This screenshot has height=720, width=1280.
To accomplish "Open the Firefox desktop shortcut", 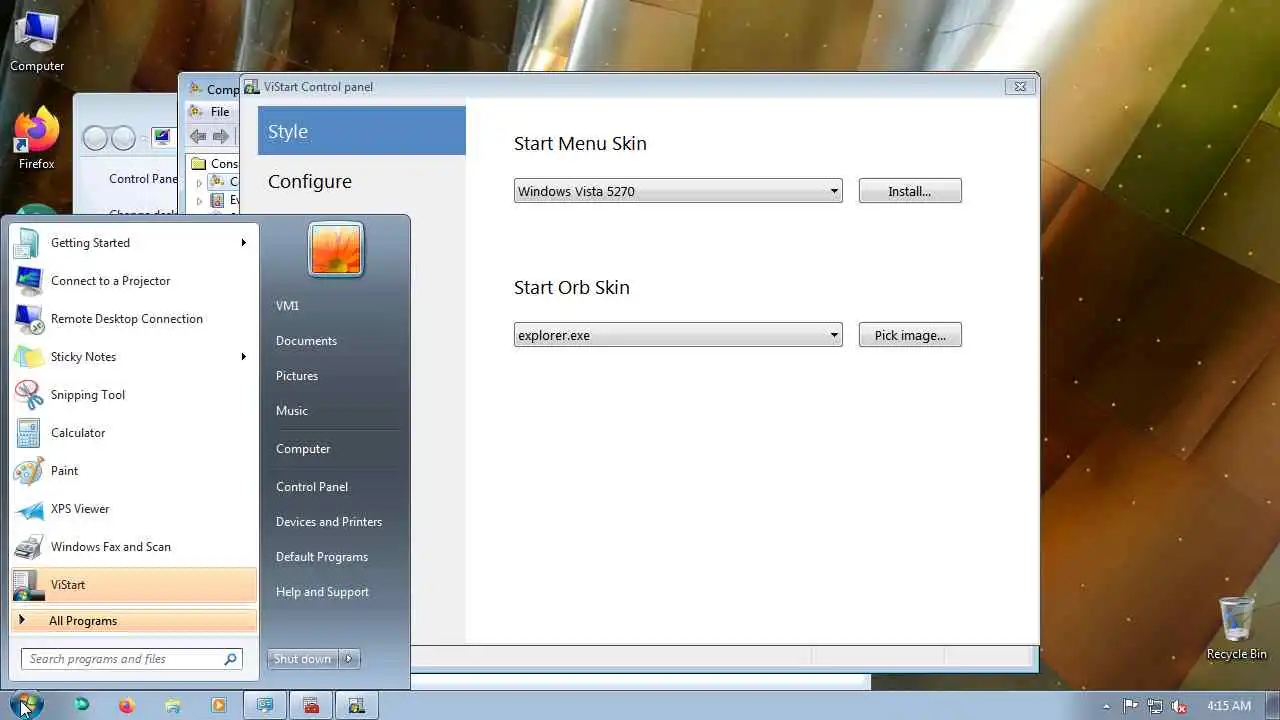I will [x=37, y=140].
